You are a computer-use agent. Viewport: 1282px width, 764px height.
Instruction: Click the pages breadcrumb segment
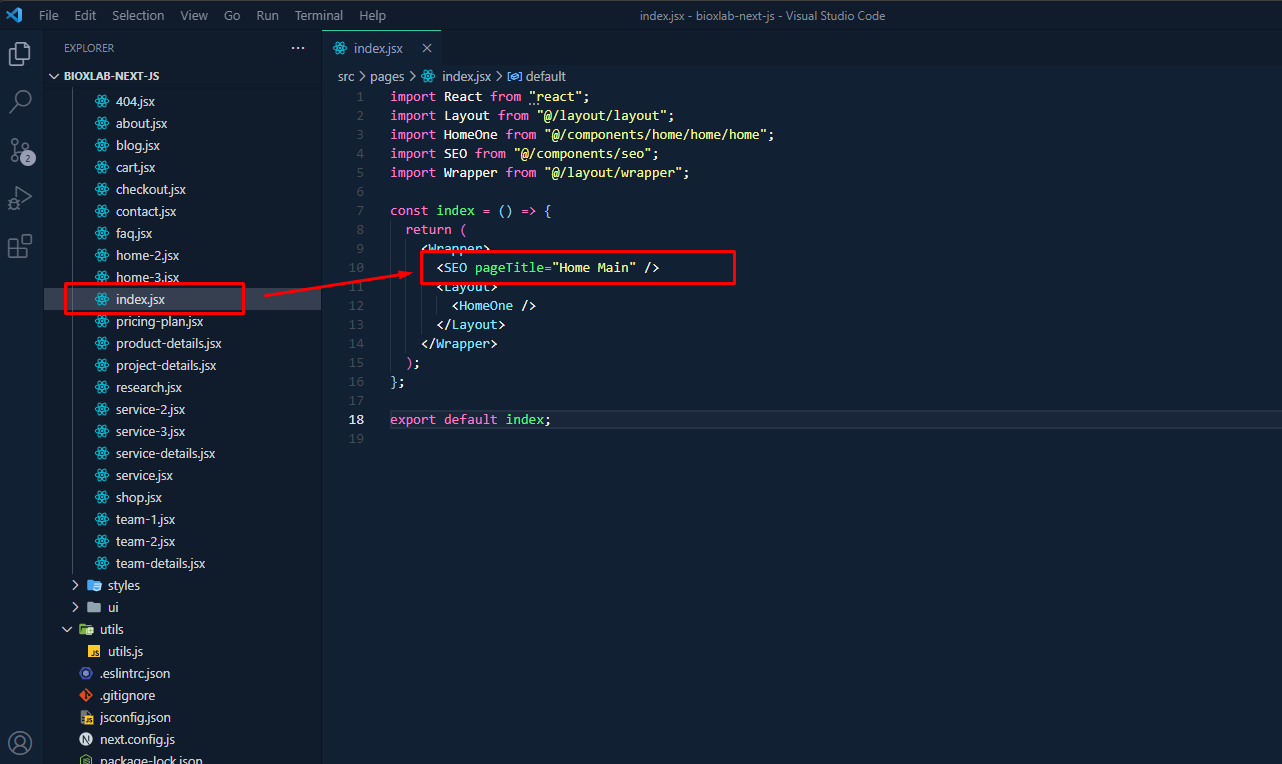pyautogui.click(x=387, y=76)
